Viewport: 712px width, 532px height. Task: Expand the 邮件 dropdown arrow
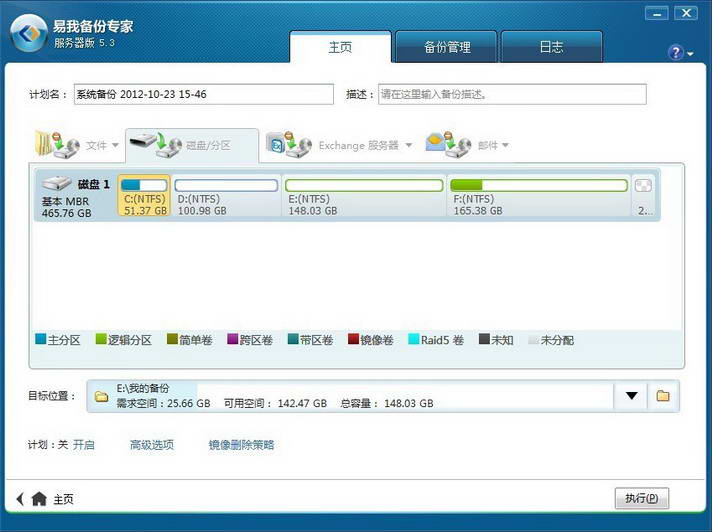[x=505, y=145]
